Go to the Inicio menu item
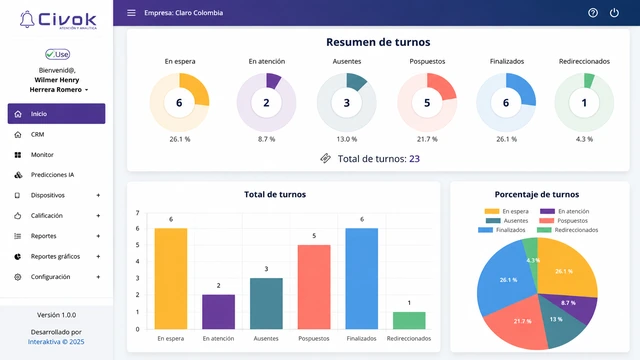This screenshot has height=360, width=640. [56, 113]
